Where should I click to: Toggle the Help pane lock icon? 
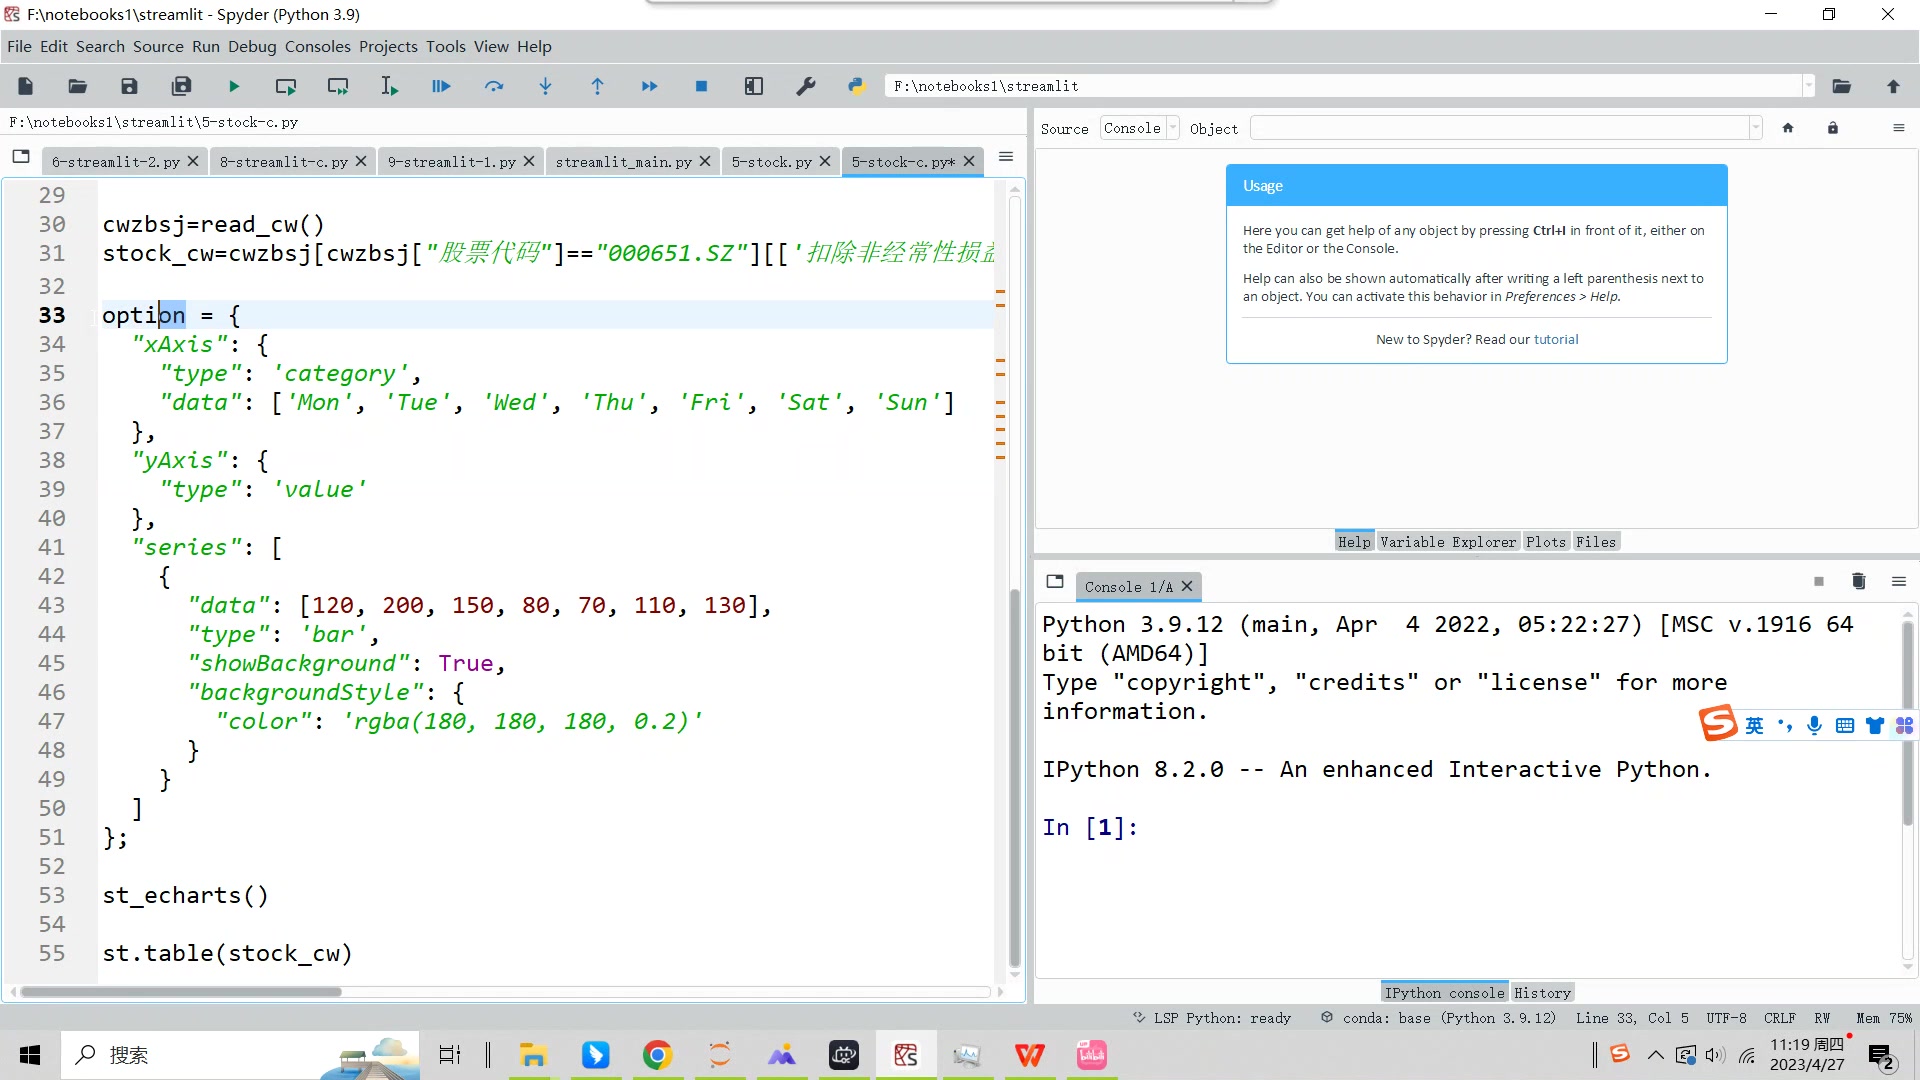pyautogui.click(x=1832, y=128)
